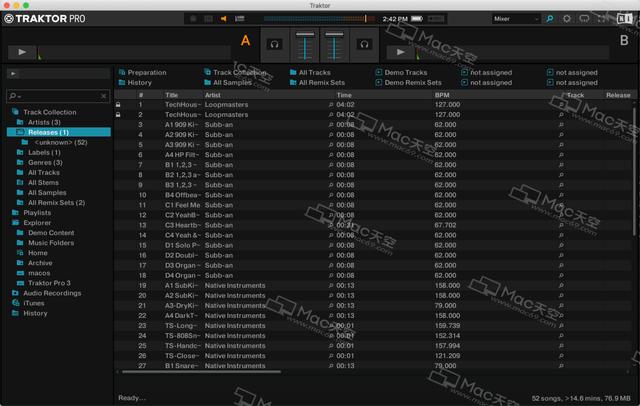Open the iTunes node icon
This screenshot has width=640, height=406.
click(15, 303)
